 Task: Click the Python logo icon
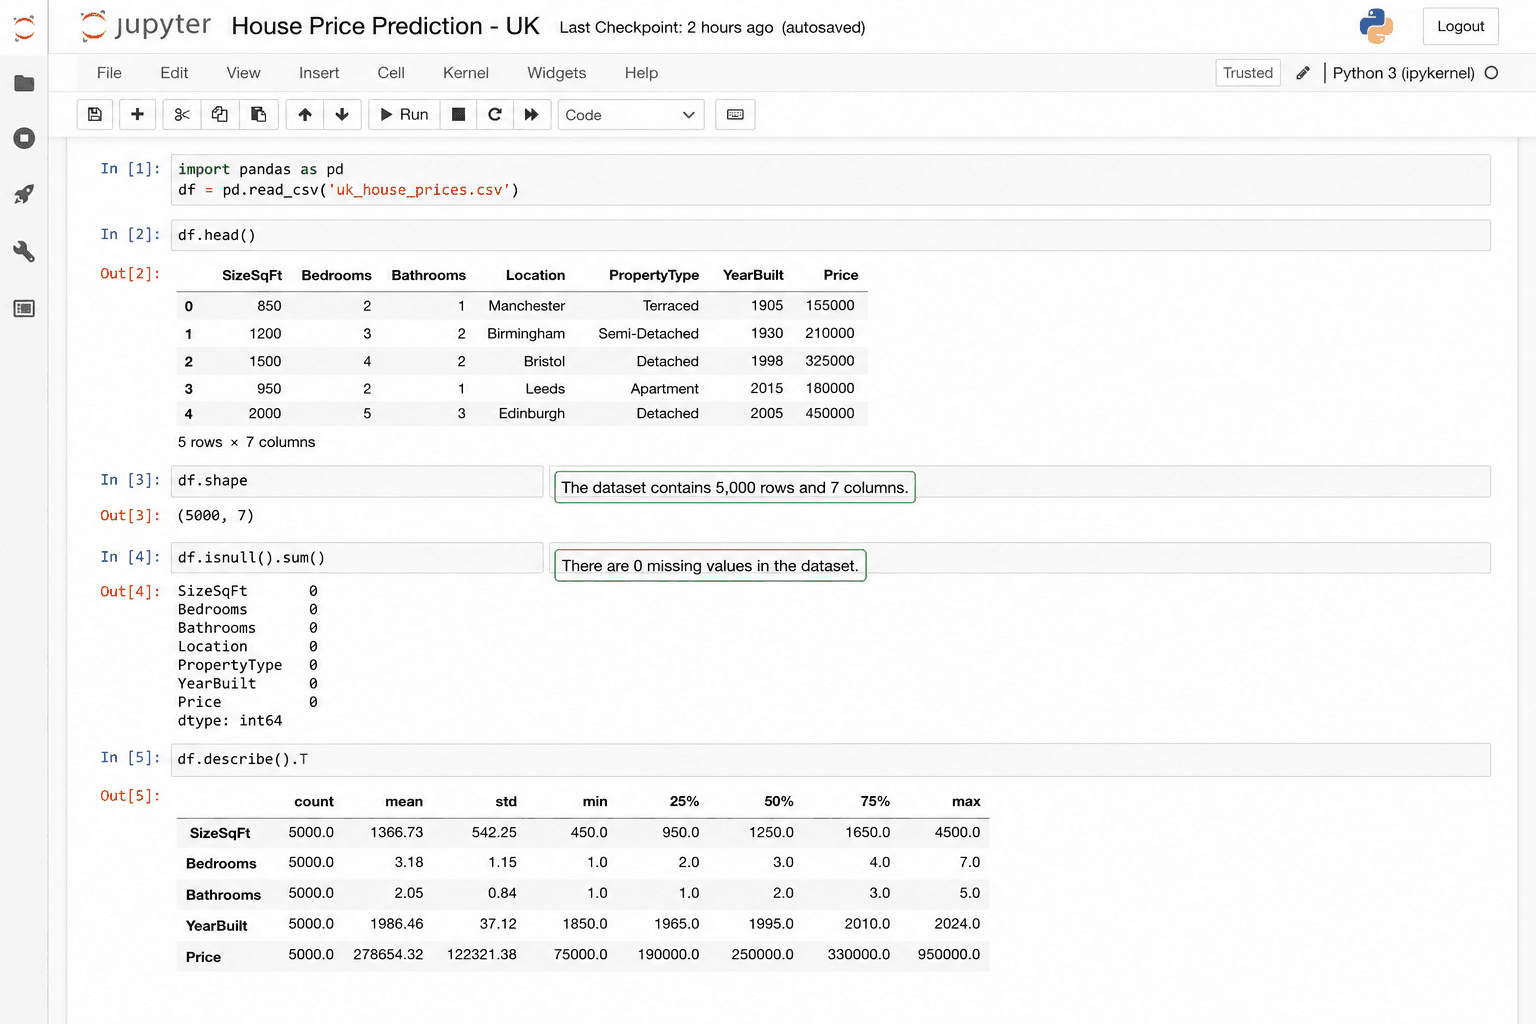[1376, 26]
